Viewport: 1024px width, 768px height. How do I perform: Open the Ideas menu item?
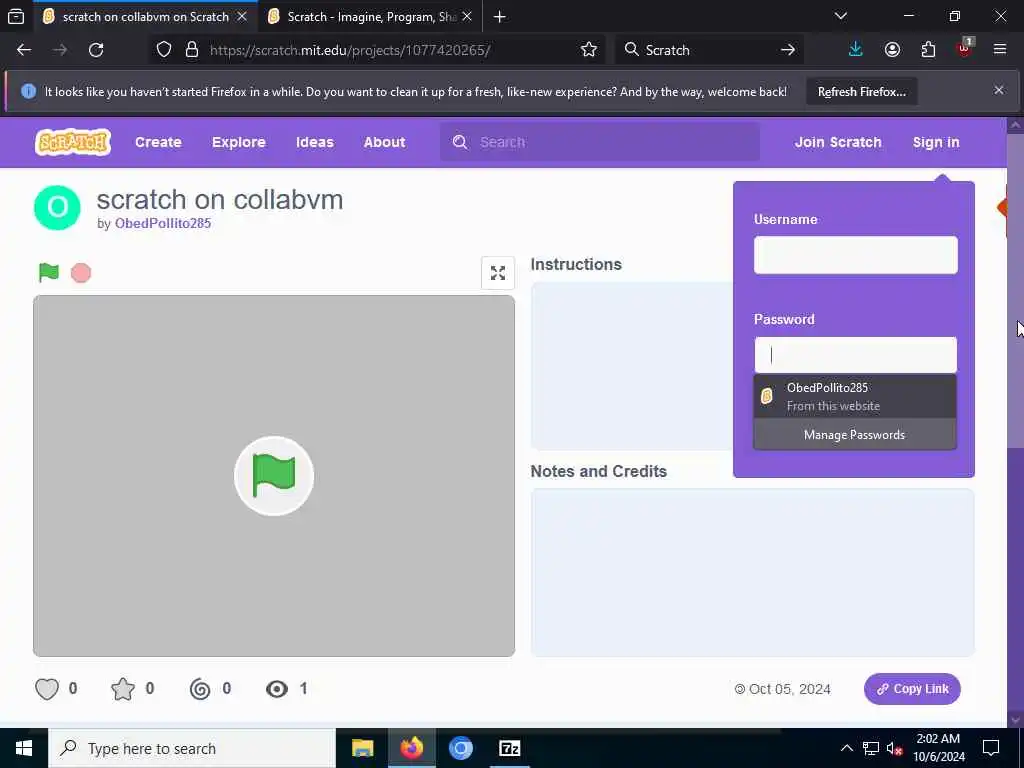pyautogui.click(x=315, y=142)
